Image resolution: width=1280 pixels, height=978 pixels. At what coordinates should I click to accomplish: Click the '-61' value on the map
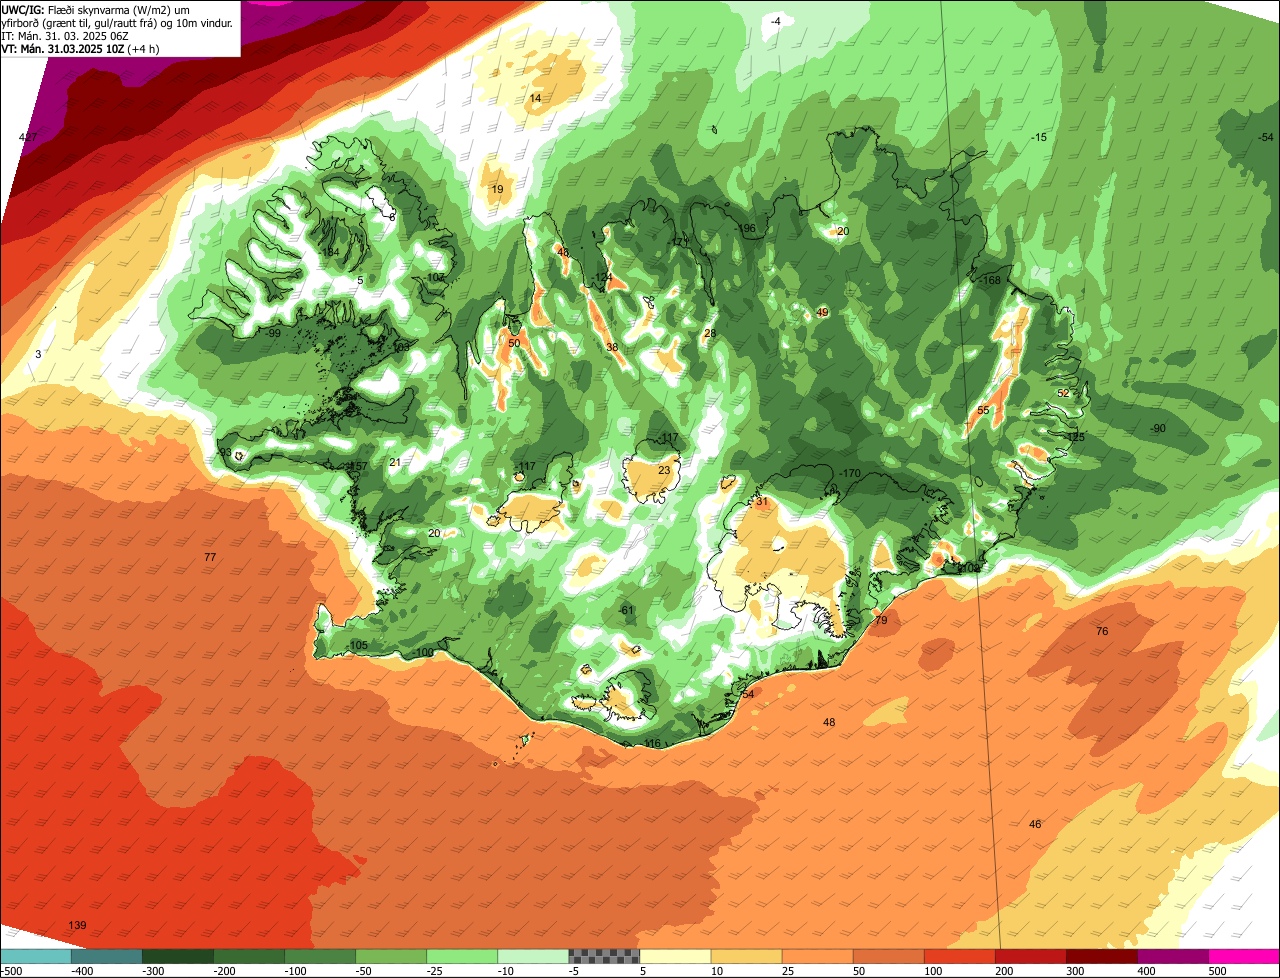tap(626, 611)
